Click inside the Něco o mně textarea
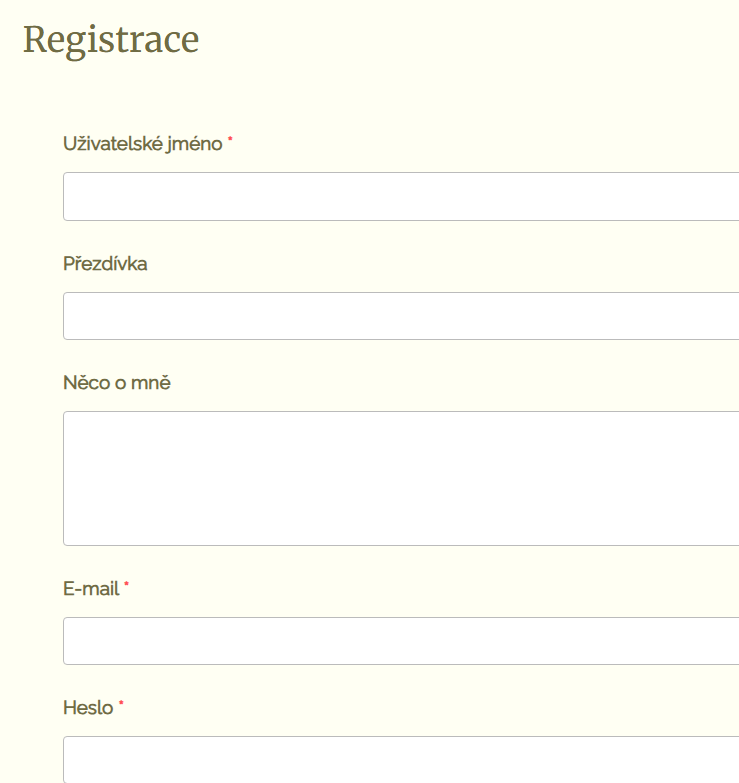Screen dimensions: 739x783 coord(400,478)
